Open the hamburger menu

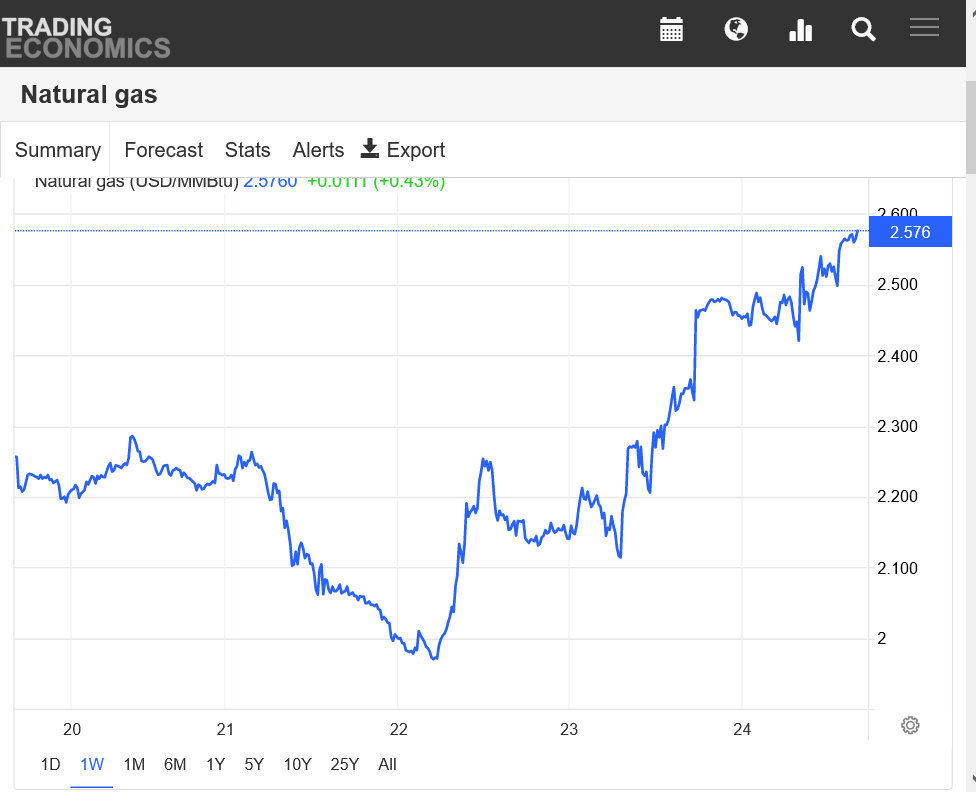(924, 28)
